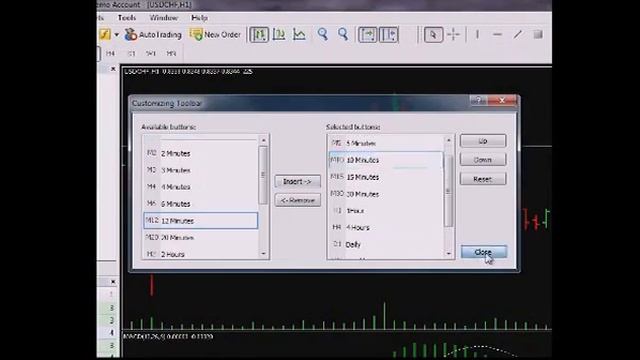Switch to H4 timeframe in toolbar
The height and width of the screenshot is (360, 640).
[x=110, y=53]
